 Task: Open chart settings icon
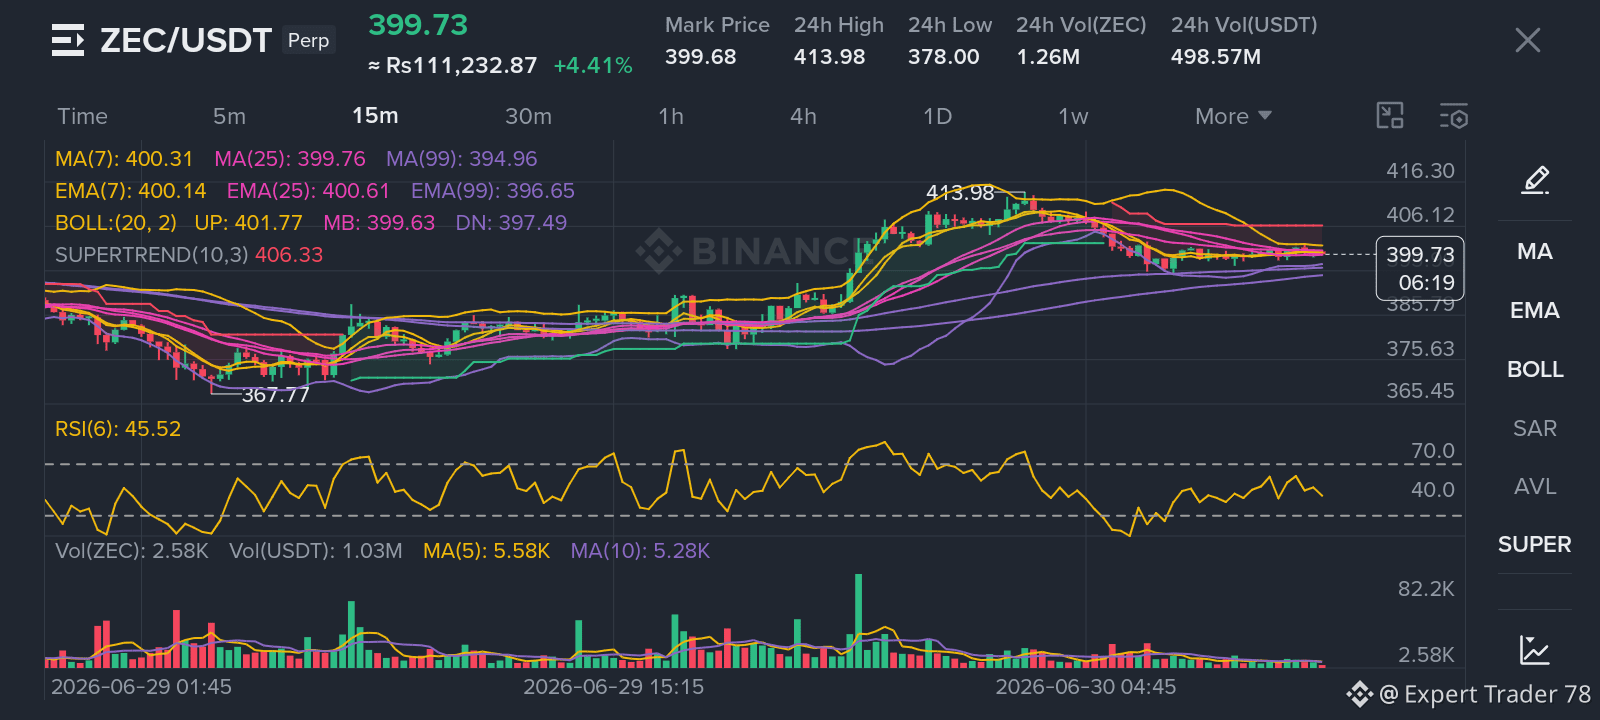point(1454,116)
